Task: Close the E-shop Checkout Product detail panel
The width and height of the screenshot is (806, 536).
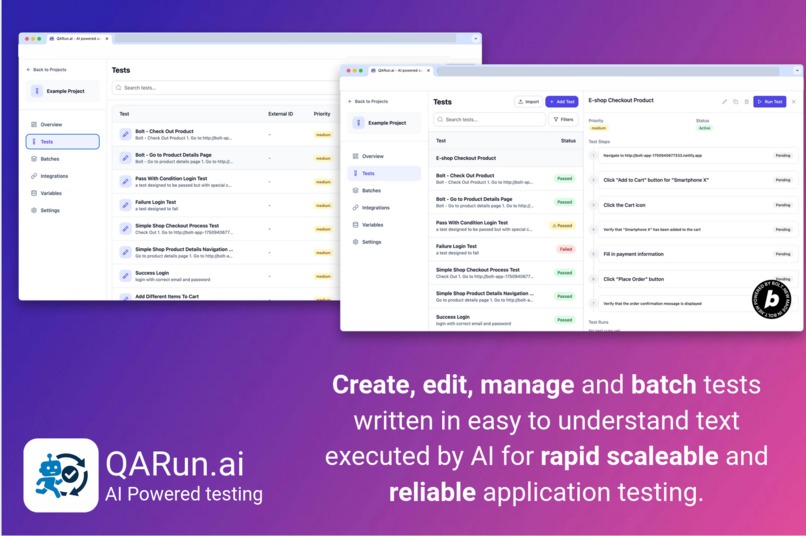Action: [794, 102]
